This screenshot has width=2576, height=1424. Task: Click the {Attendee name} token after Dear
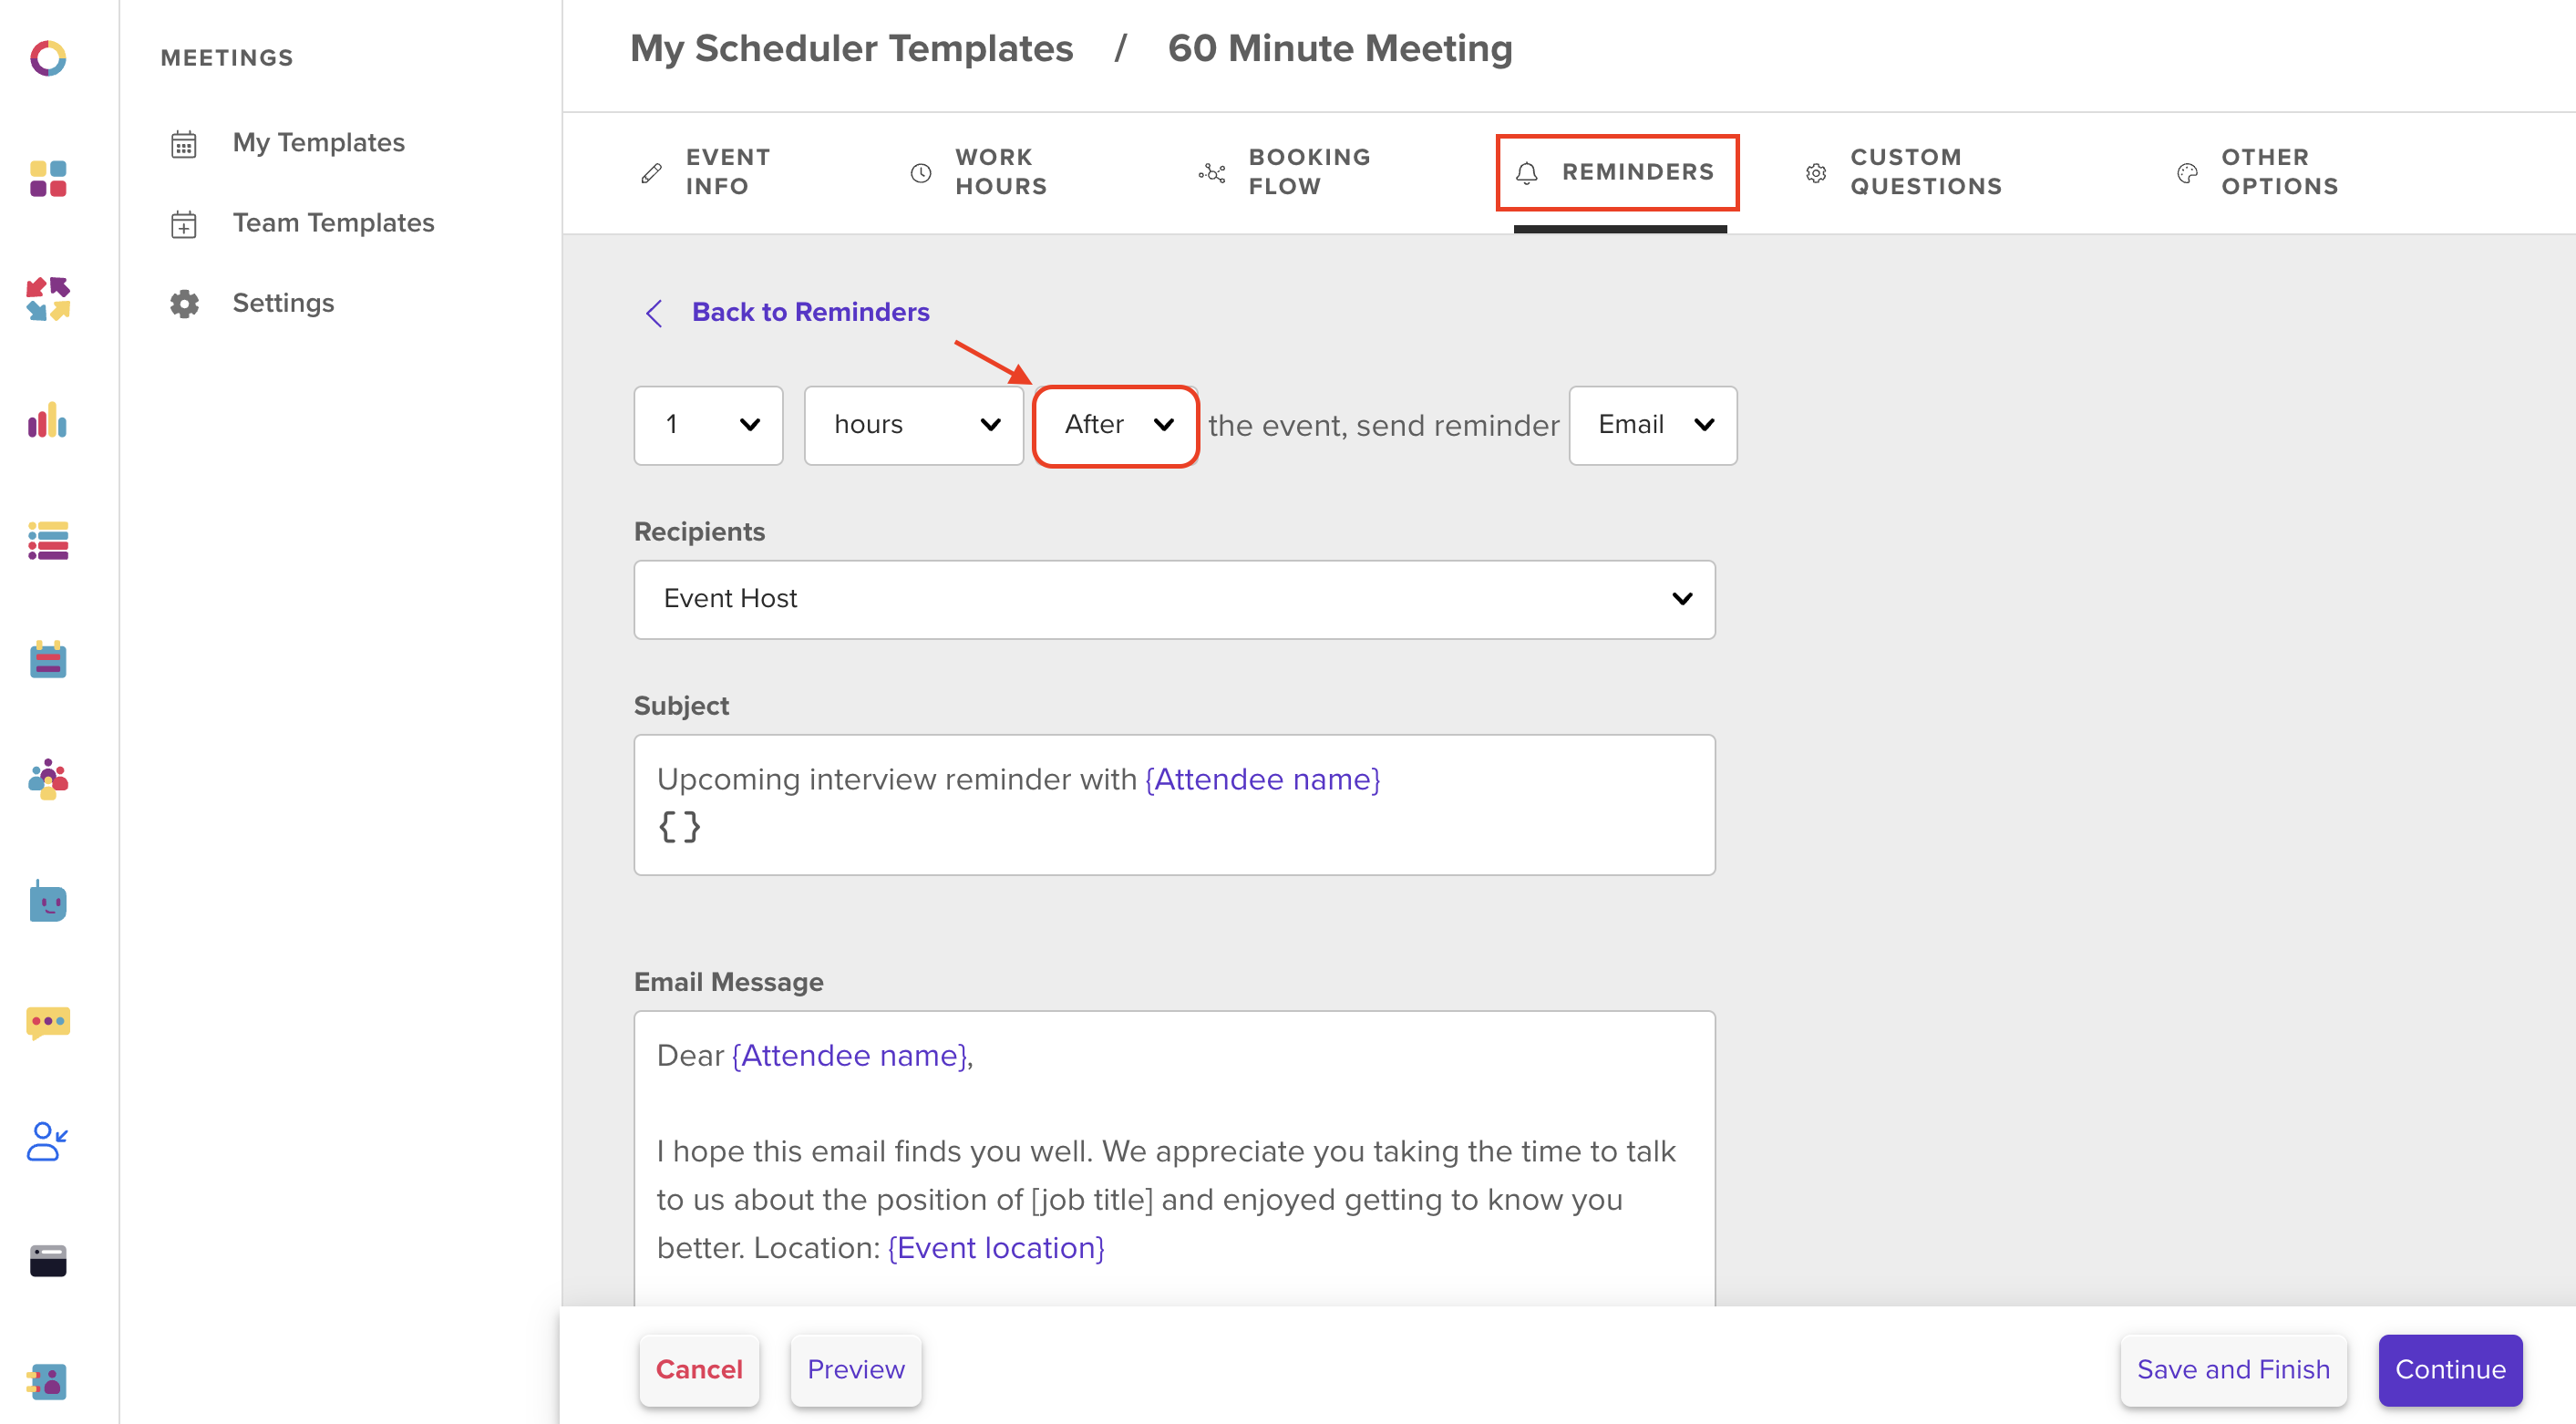[850, 1055]
